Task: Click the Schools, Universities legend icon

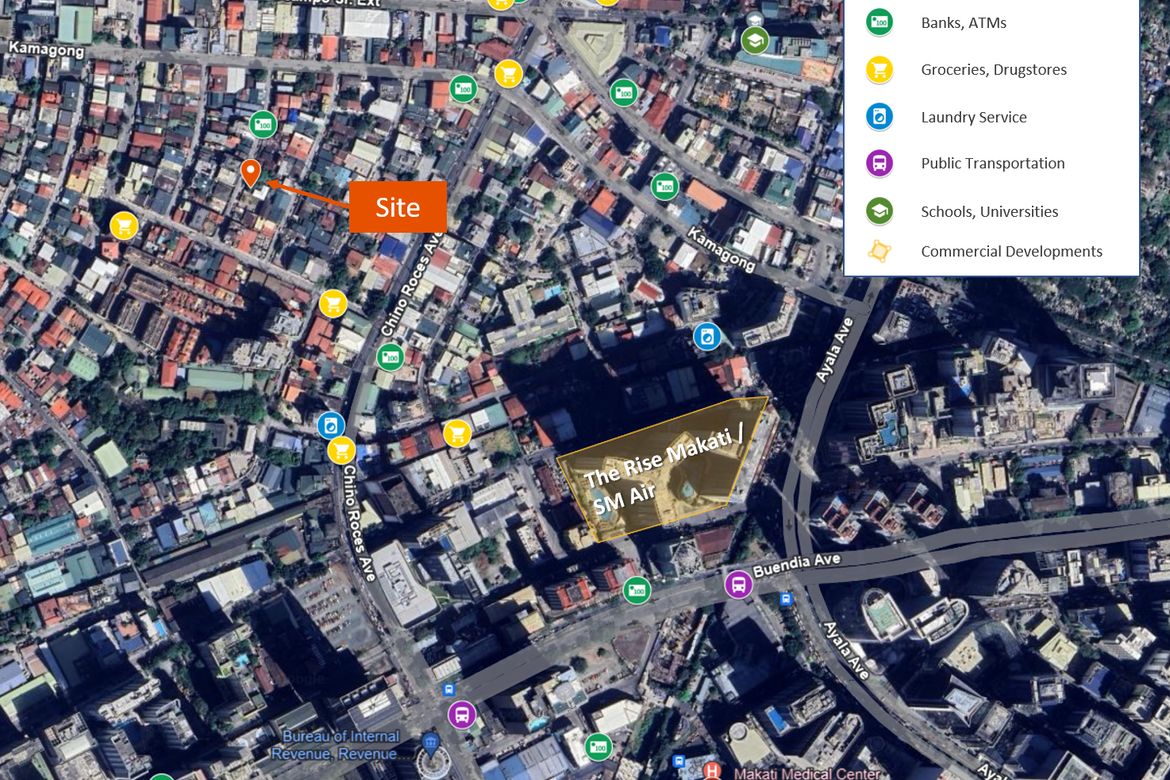Action: click(x=880, y=211)
